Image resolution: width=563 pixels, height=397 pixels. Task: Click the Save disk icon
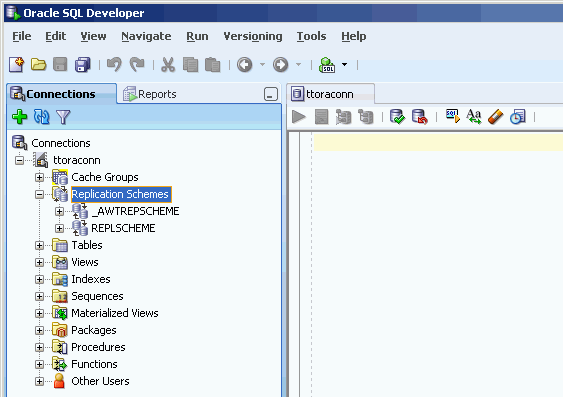coord(60,65)
